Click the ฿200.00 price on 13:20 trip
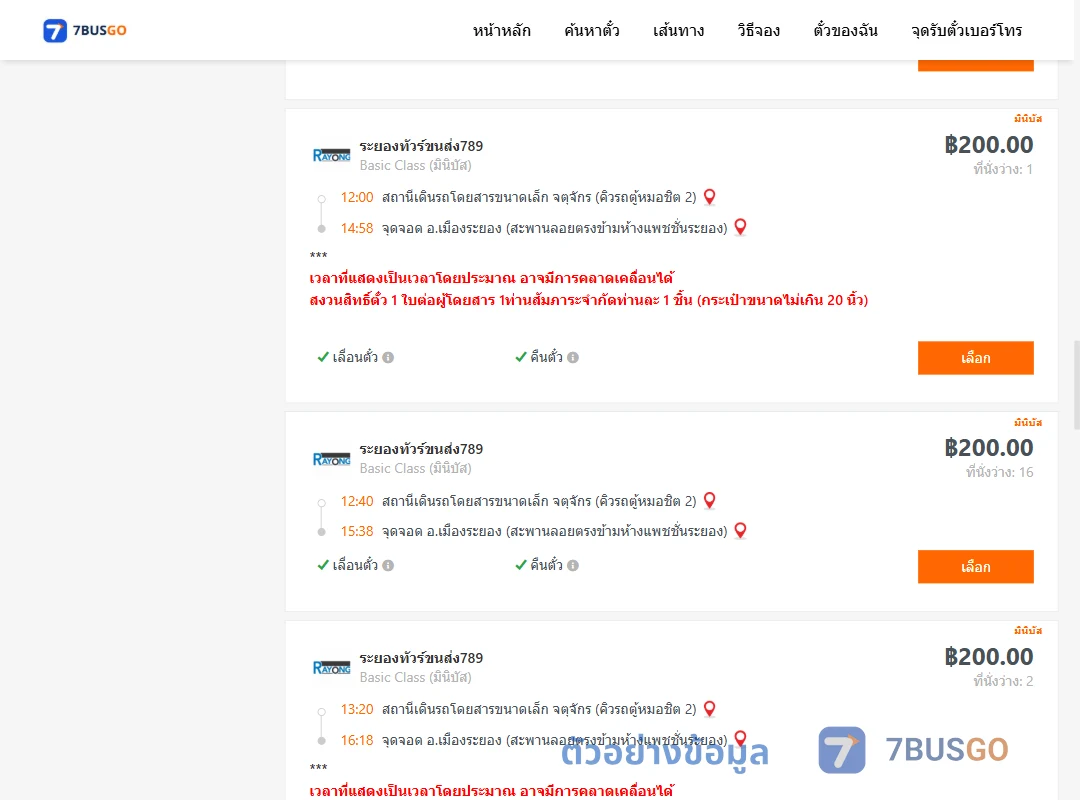The width and height of the screenshot is (1080, 800). [x=988, y=657]
